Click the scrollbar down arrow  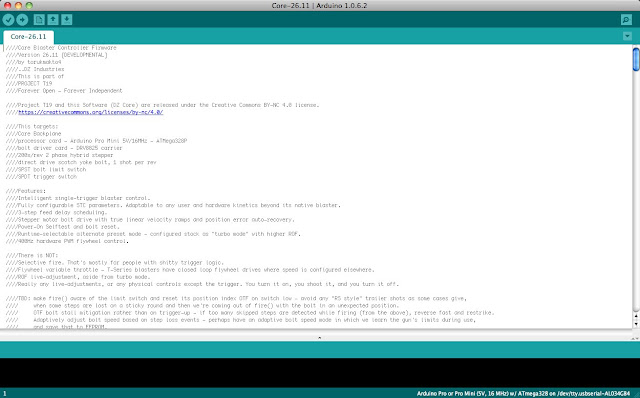click(x=636, y=324)
